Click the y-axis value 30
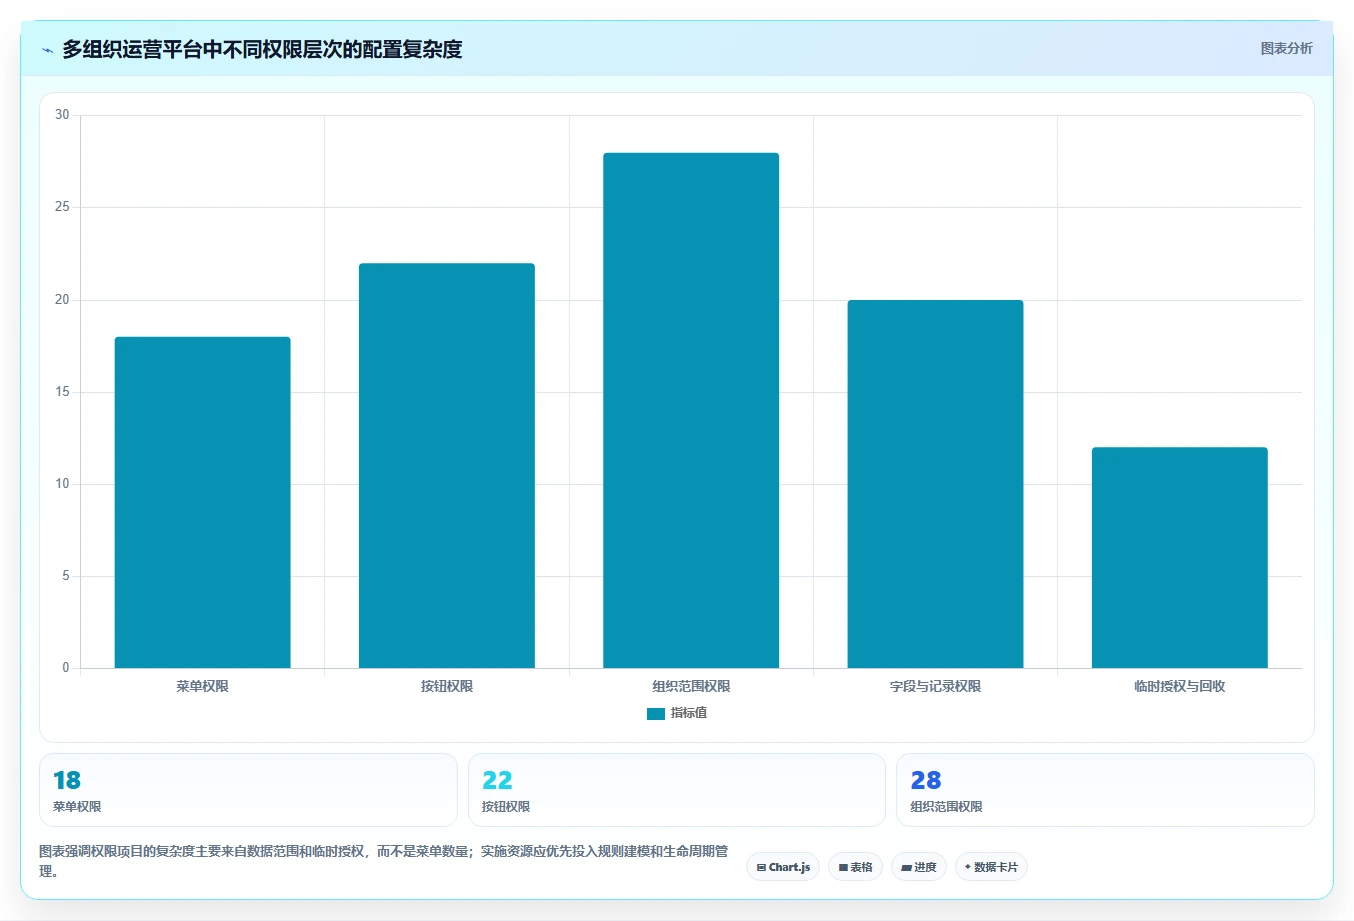 (62, 115)
